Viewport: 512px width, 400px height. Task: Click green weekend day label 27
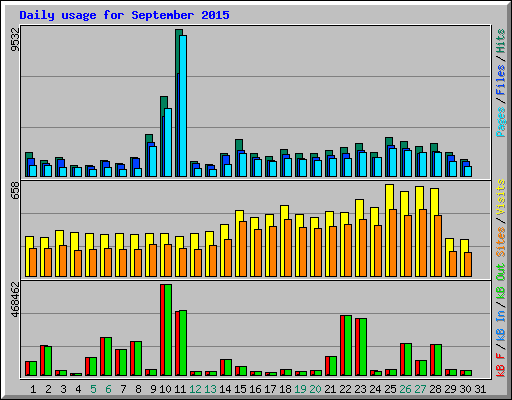(x=420, y=389)
